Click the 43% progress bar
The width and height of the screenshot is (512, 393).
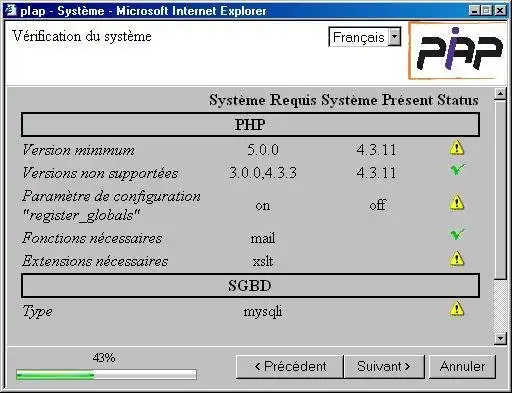tap(106, 375)
